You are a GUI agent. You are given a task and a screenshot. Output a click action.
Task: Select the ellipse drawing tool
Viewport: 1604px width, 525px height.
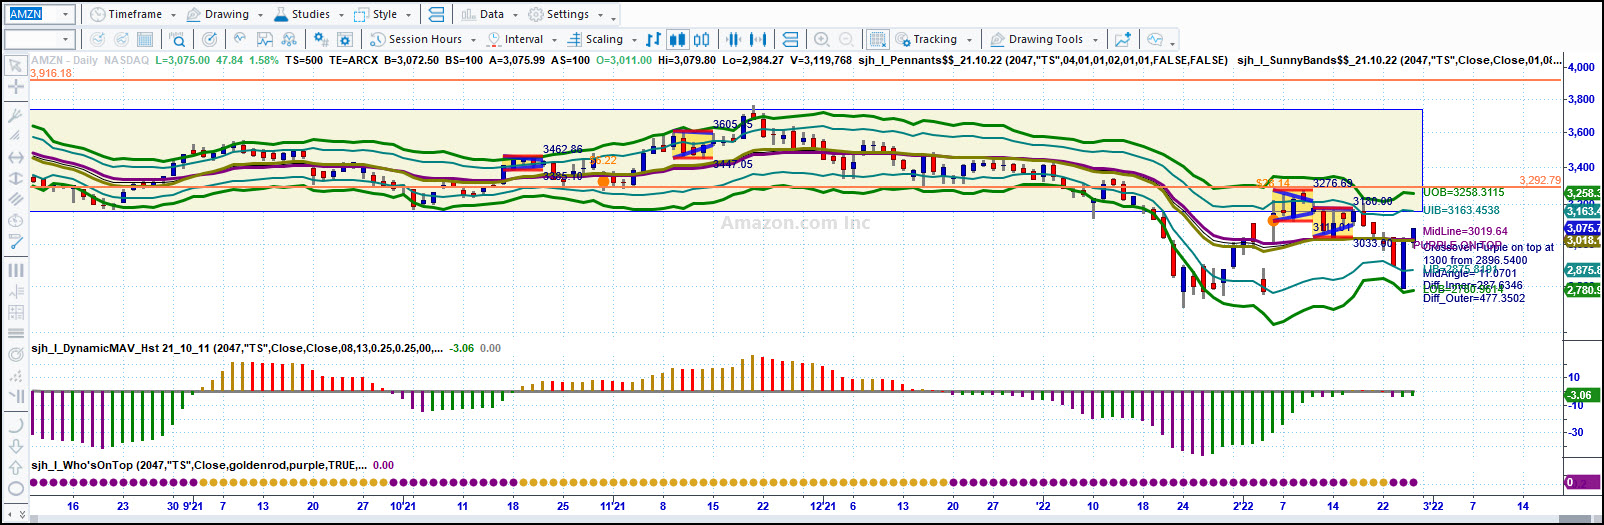(15, 489)
